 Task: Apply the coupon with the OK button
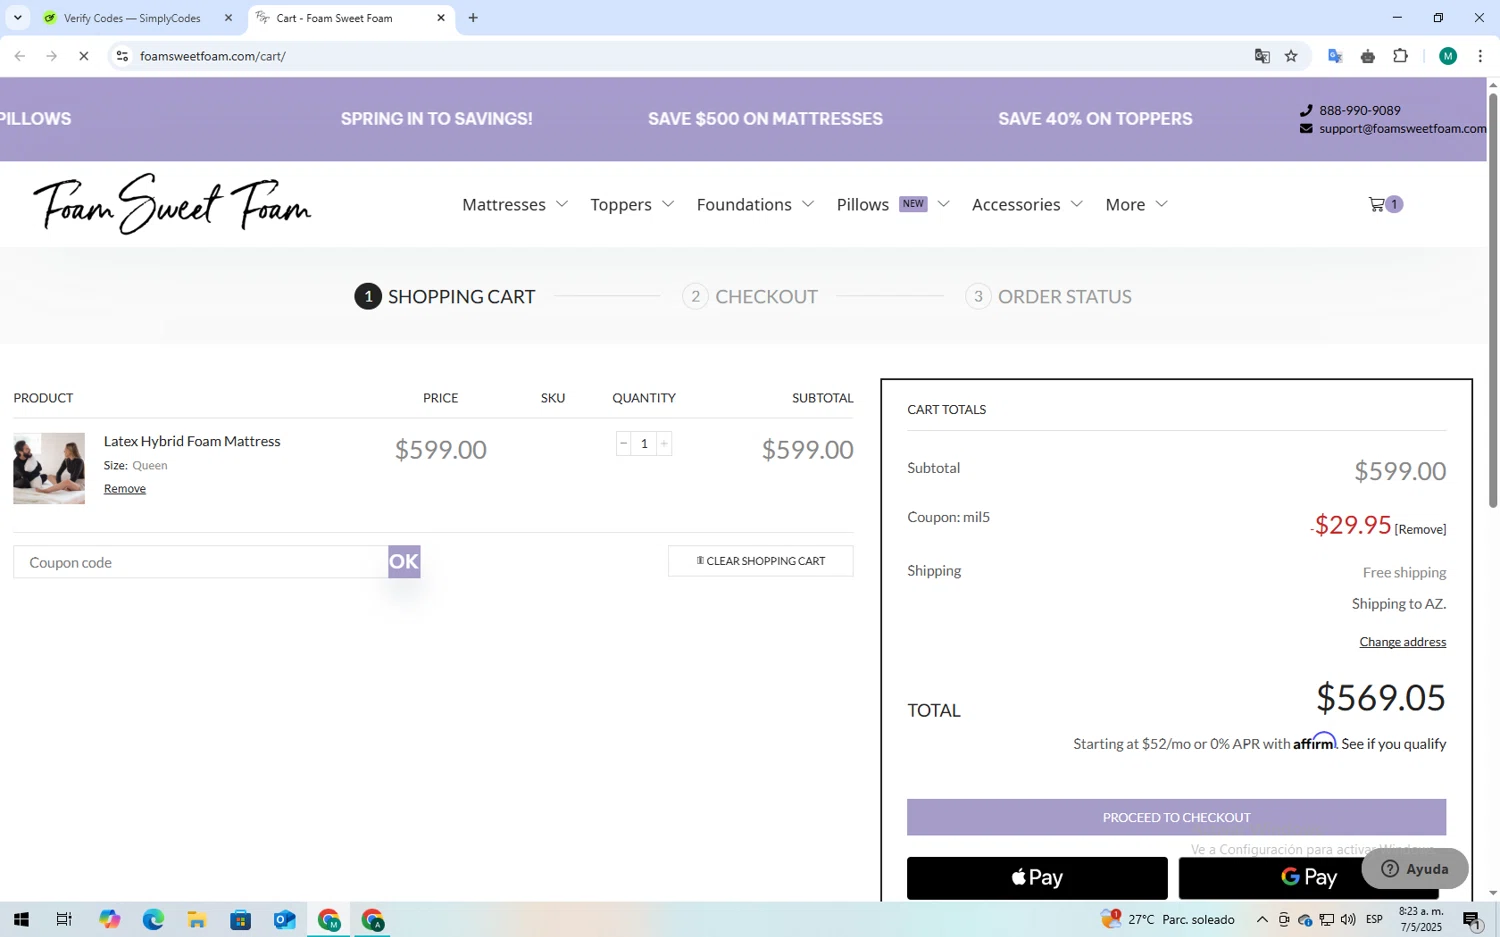click(404, 562)
